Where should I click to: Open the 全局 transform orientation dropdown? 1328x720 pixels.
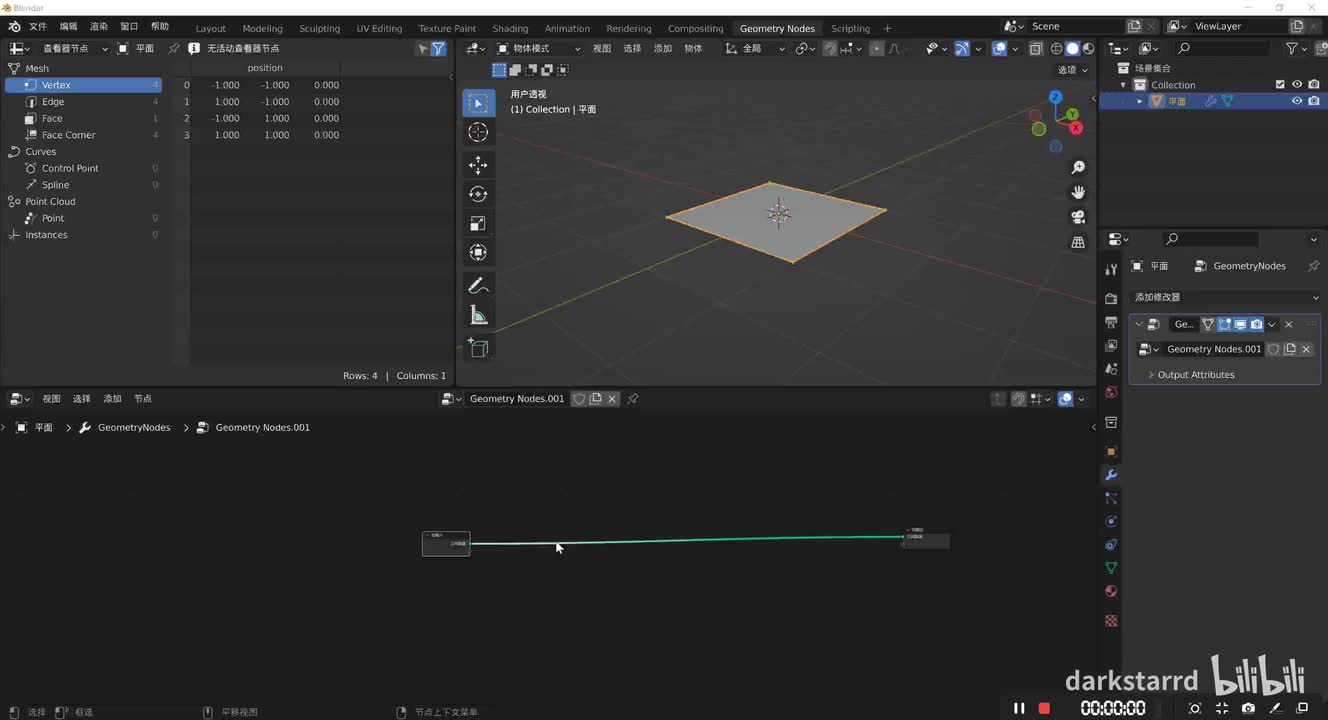[754, 48]
